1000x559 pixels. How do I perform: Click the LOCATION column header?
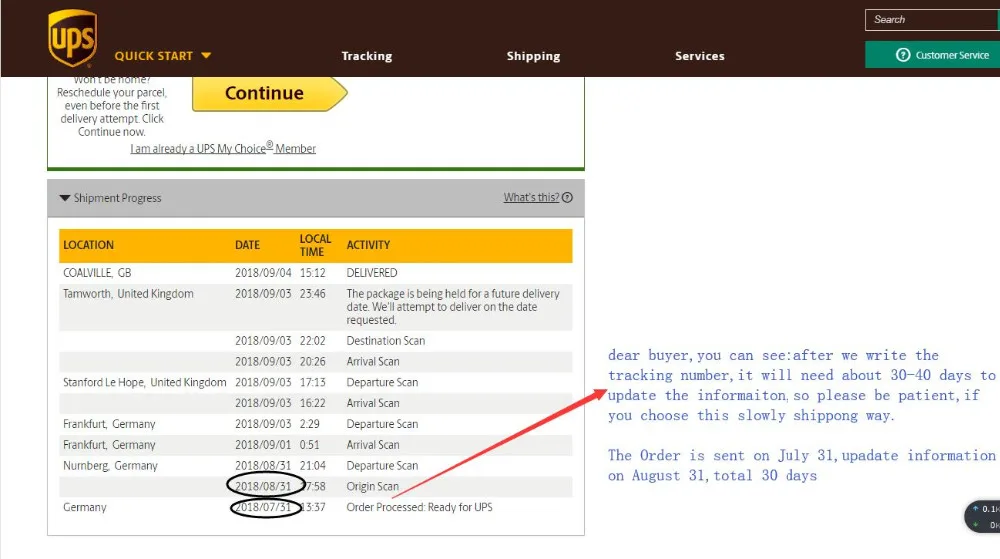click(x=88, y=245)
